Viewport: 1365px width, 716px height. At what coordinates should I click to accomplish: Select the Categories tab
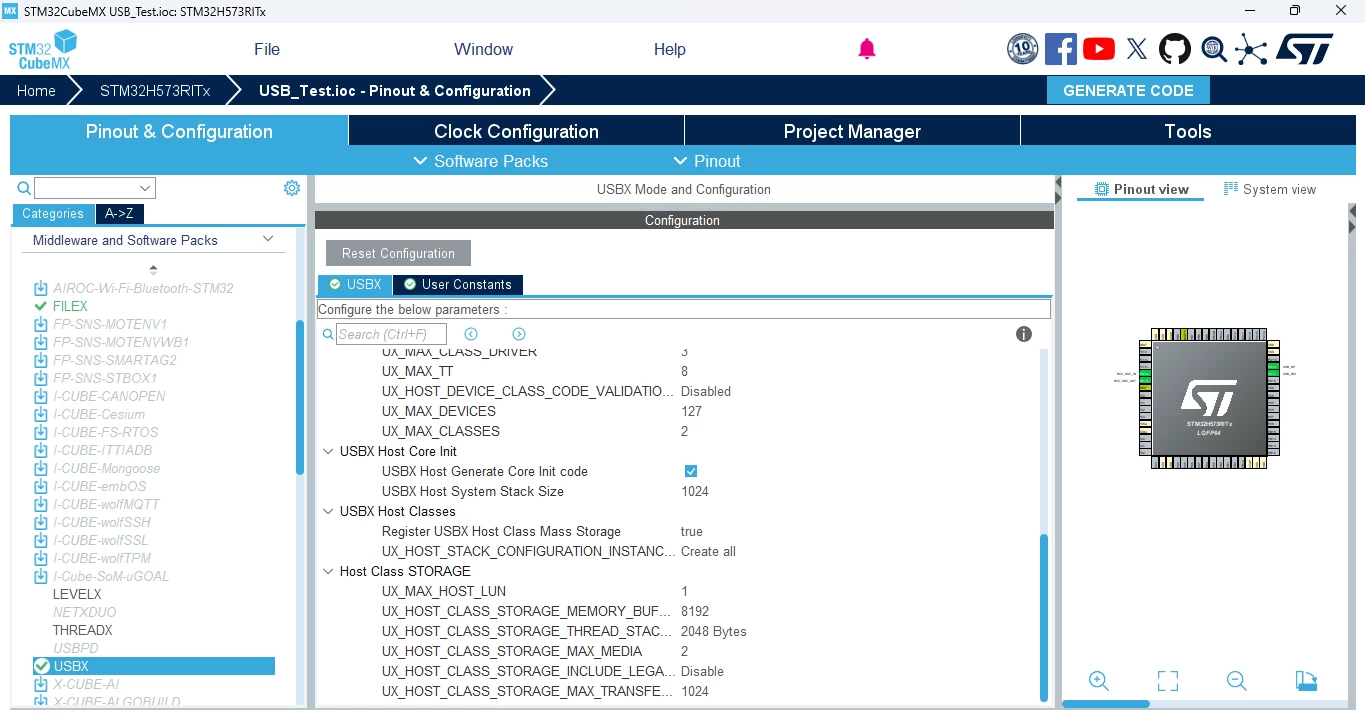(x=53, y=213)
